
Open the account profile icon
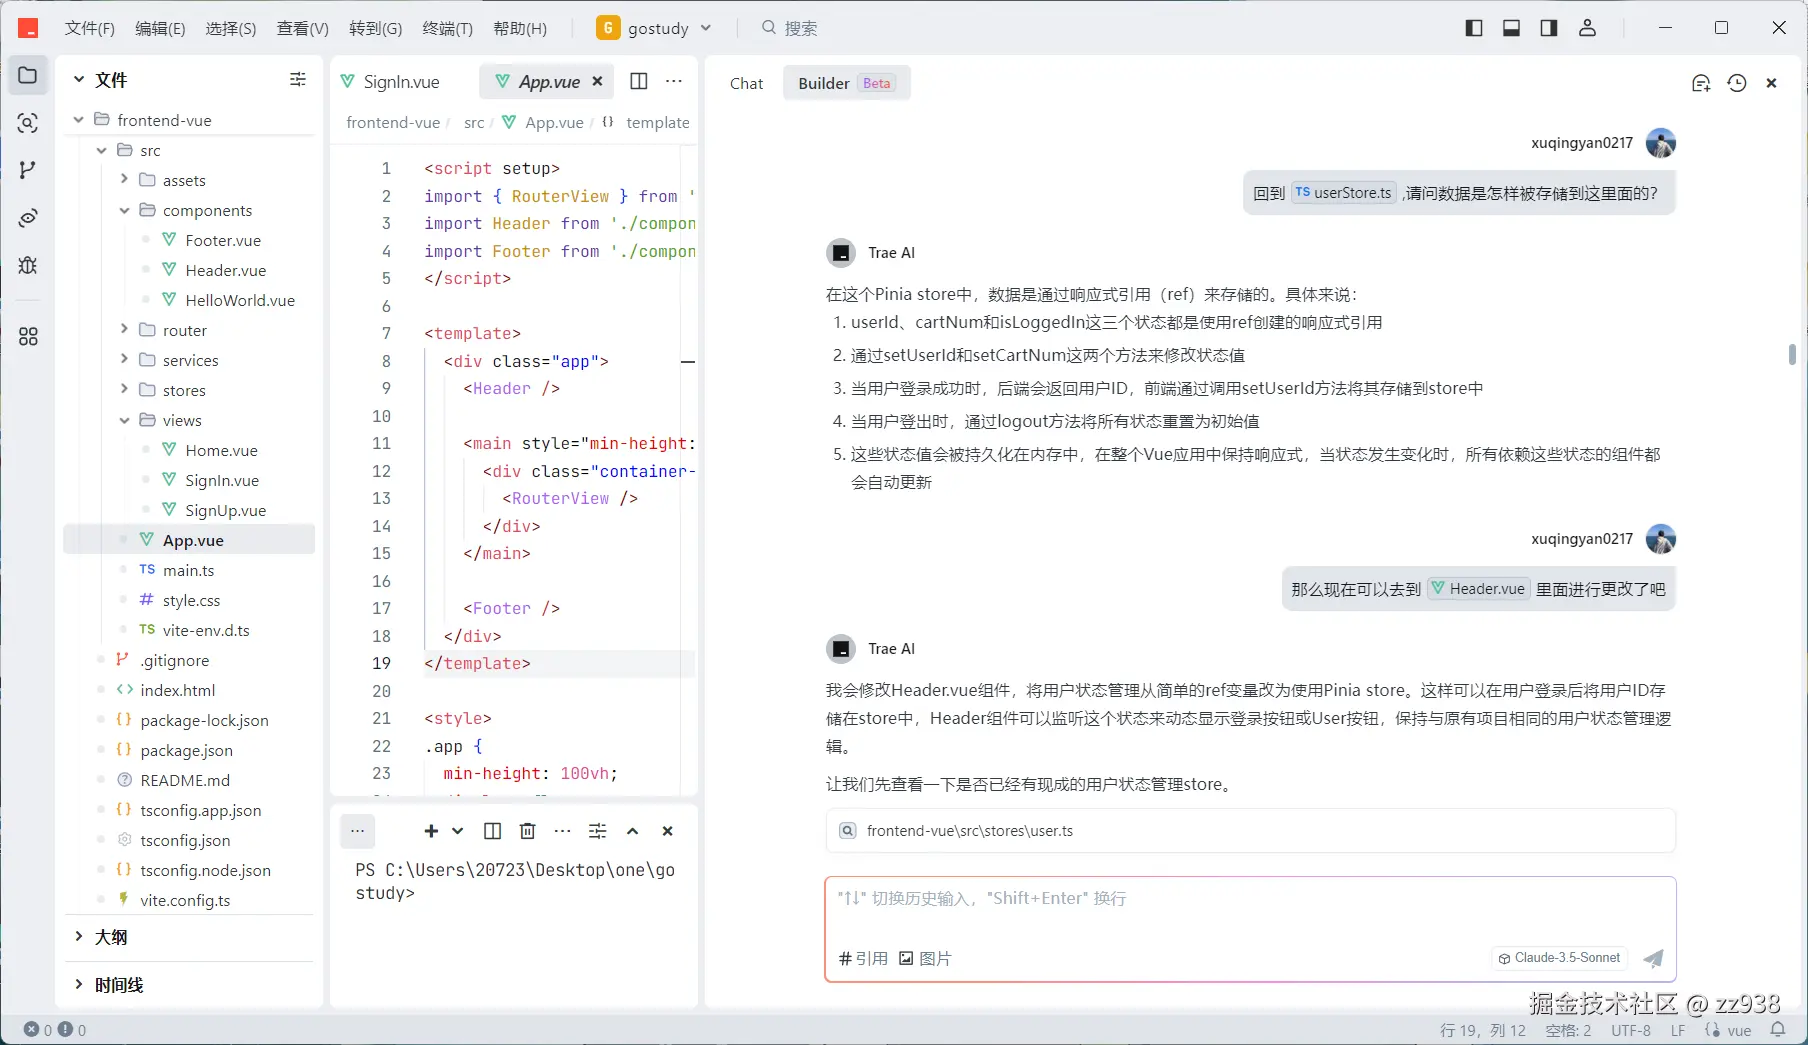1587,28
